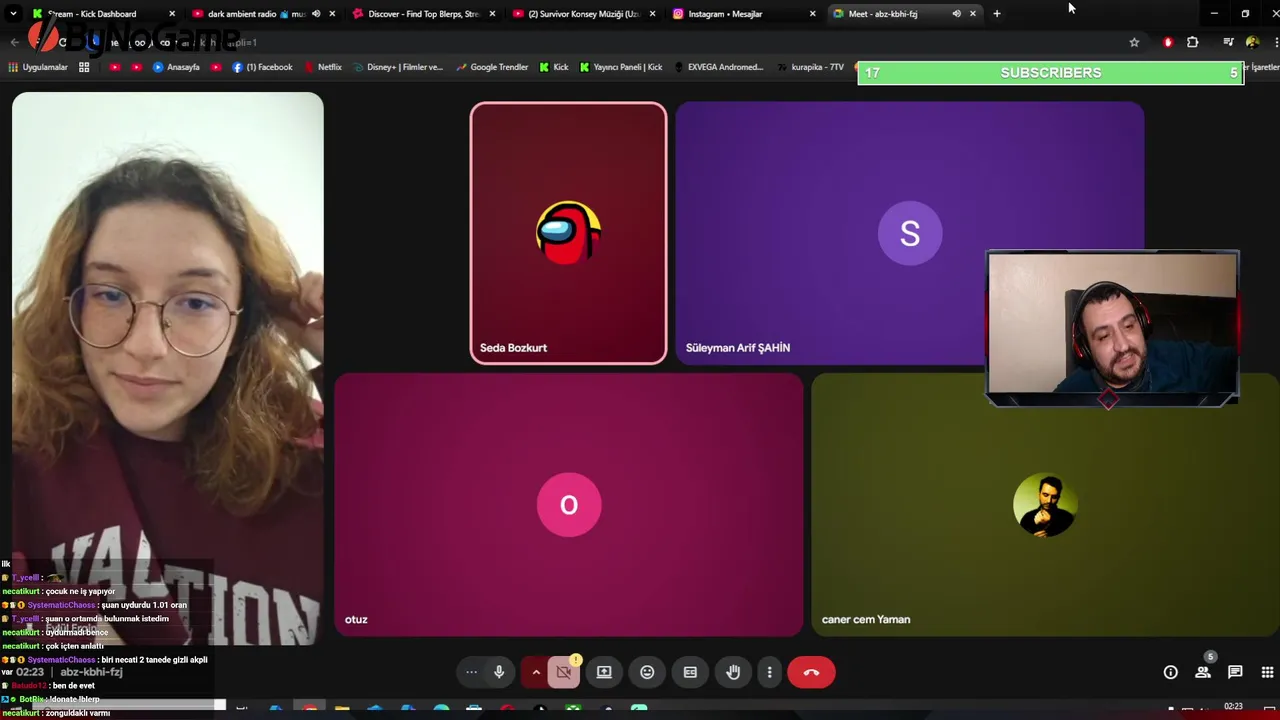This screenshot has width=1280, height=720.
Task: Switch to Discover - Find Top Blerps tab
Action: coord(424,14)
